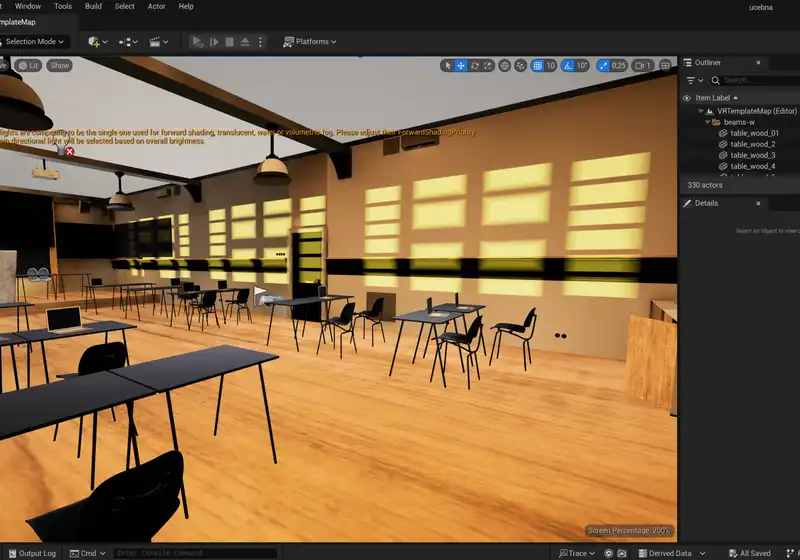This screenshot has width=800, height=560.
Task: Click the add content cube icon
Action: (x=94, y=42)
